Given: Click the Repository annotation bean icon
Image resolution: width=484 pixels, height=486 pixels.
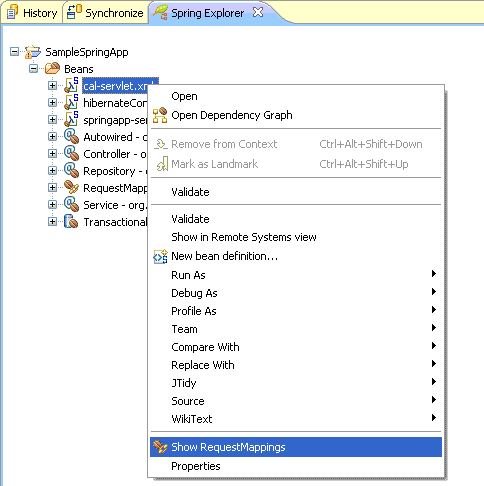Looking at the screenshot, I should tap(71, 170).
